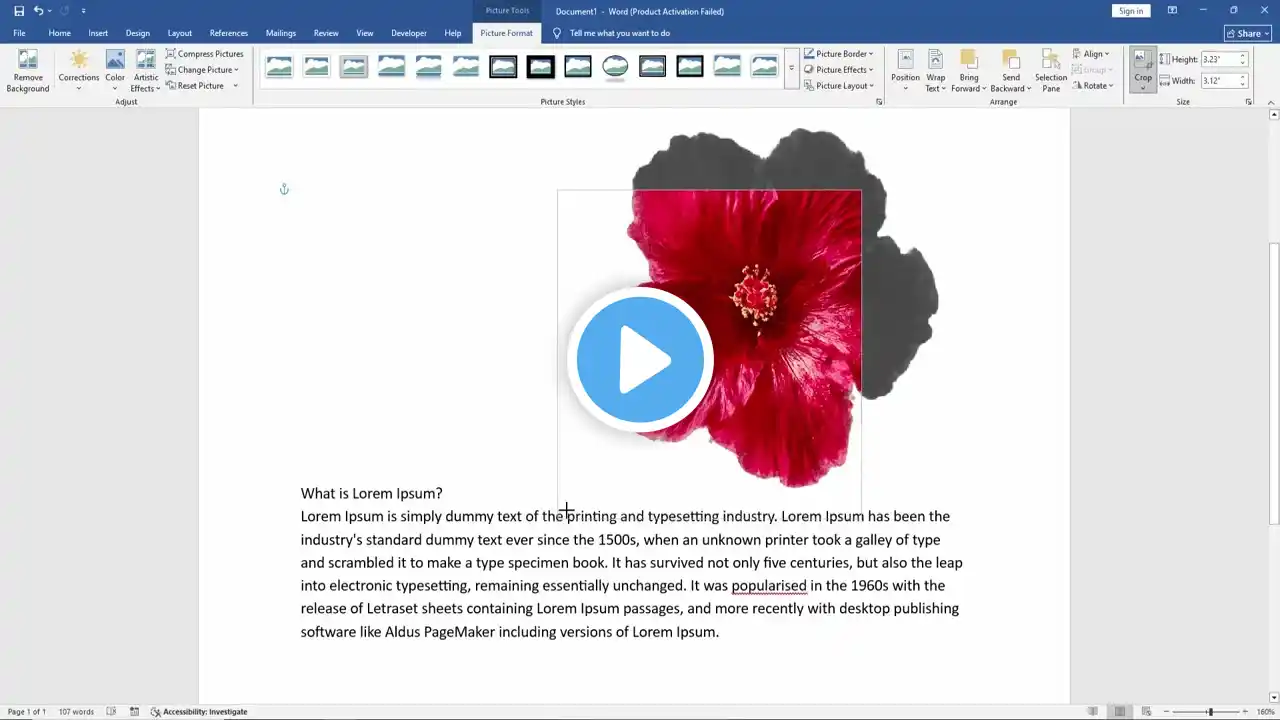Open the Corrections tool
The image size is (1280, 720).
78,62
